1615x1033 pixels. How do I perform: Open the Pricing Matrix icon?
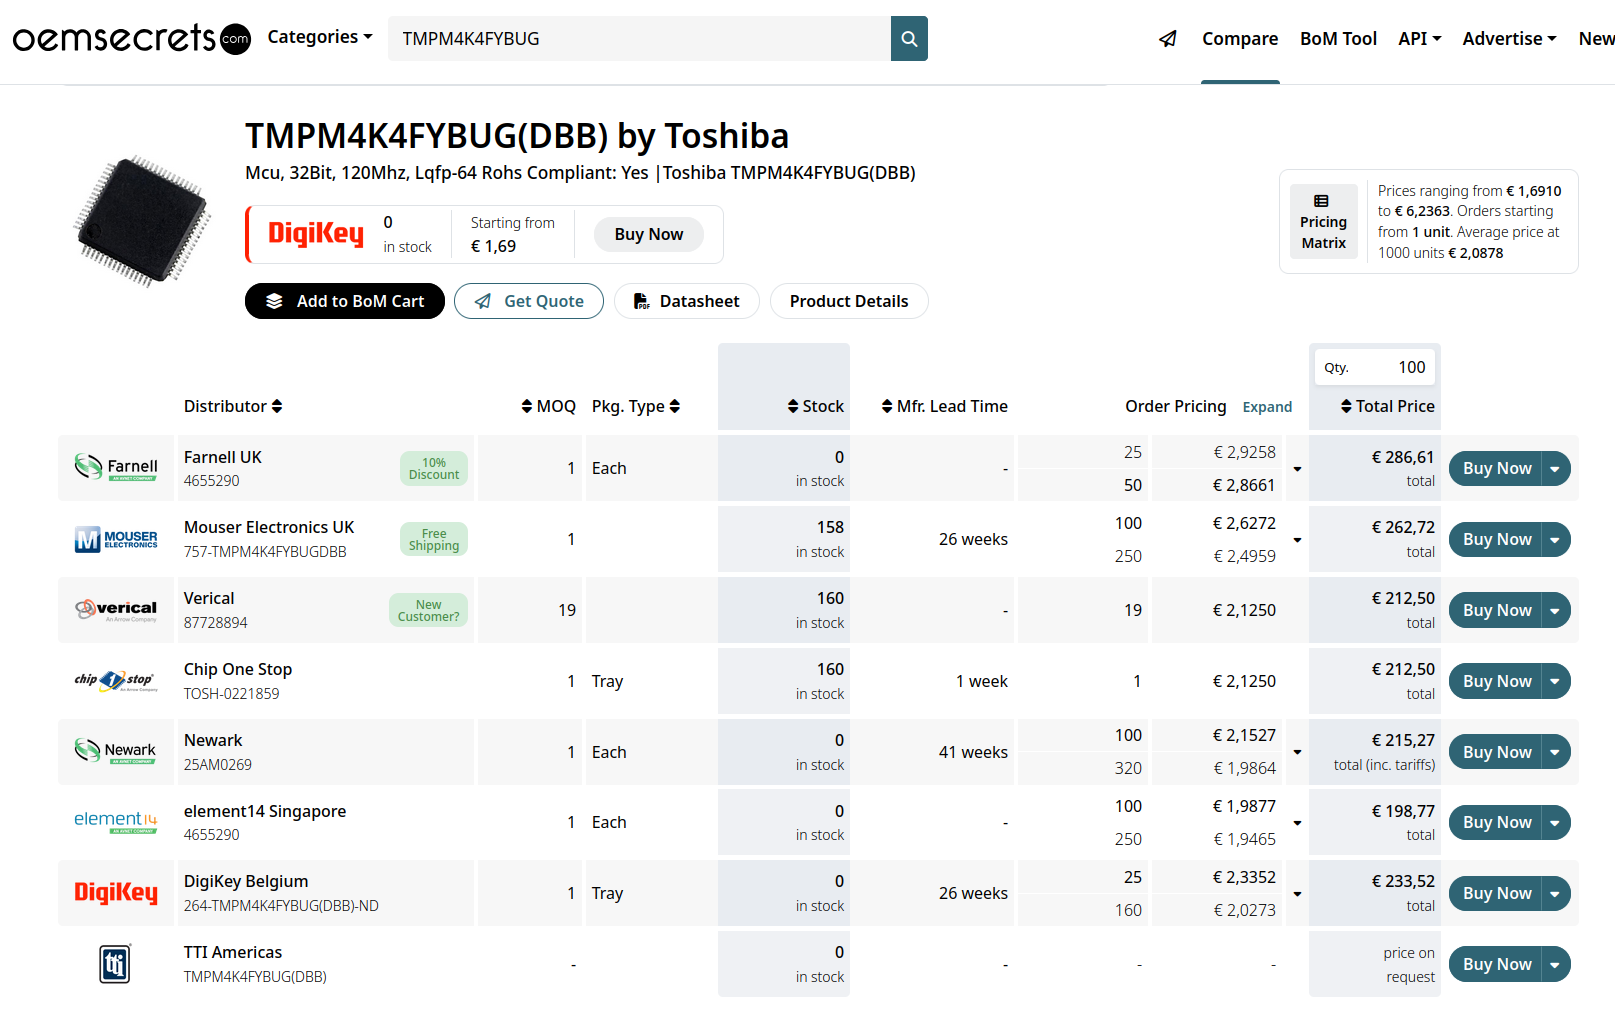point(1323,222)
